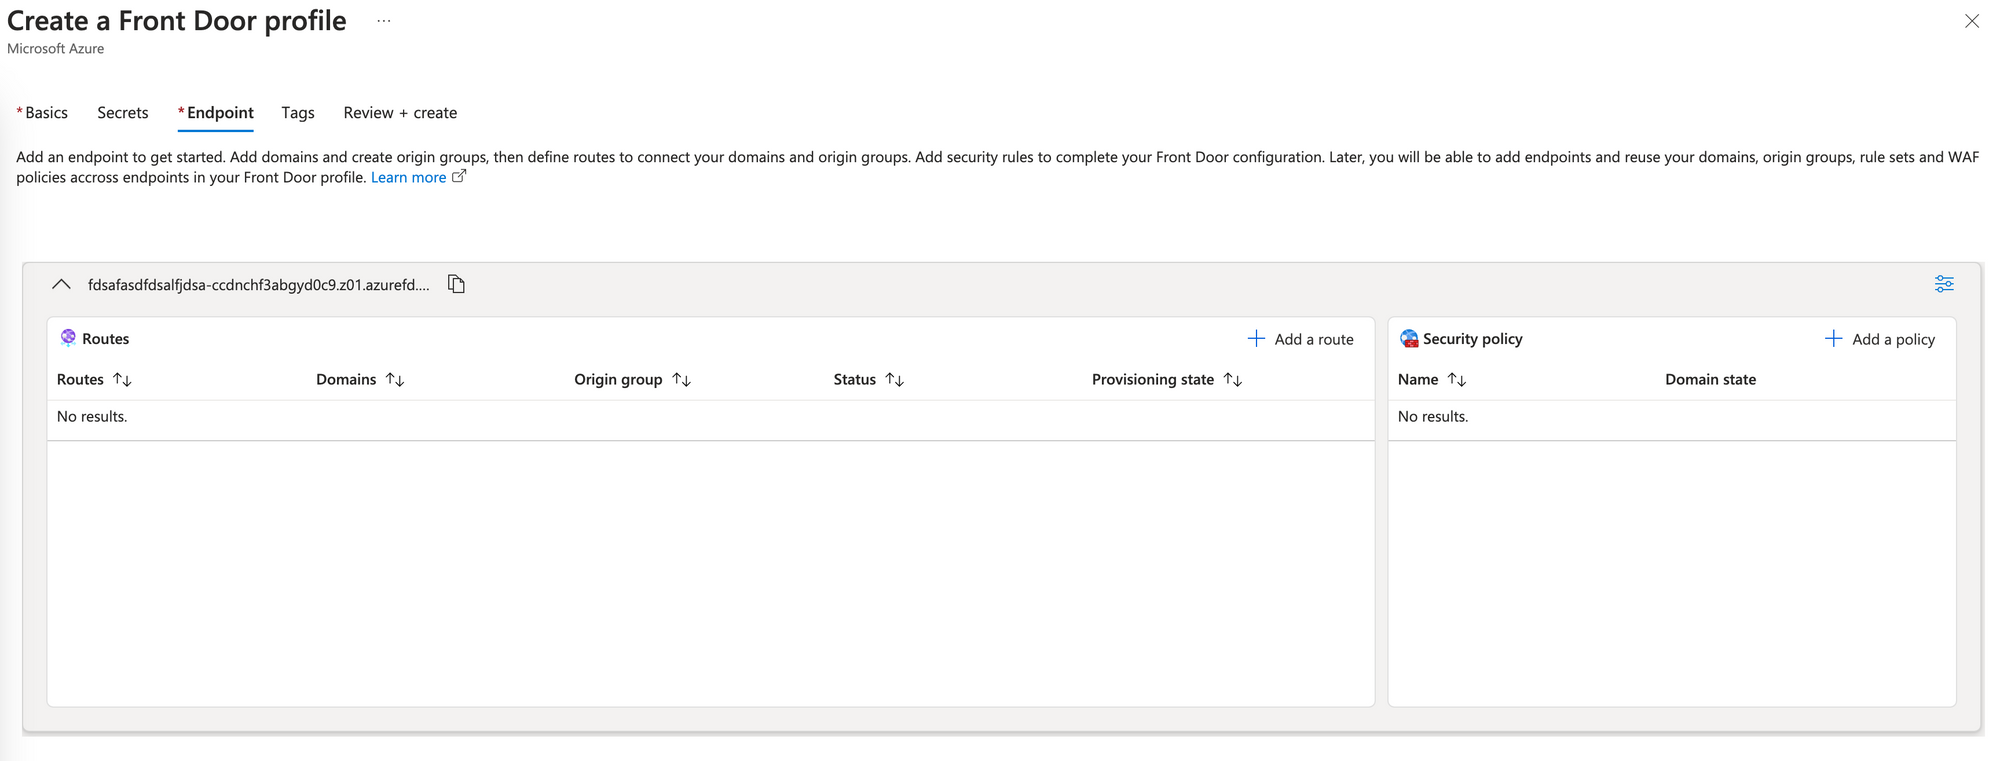
Task: Click the Microsoft Azure subtitle
Action: (x=56, y=49)
